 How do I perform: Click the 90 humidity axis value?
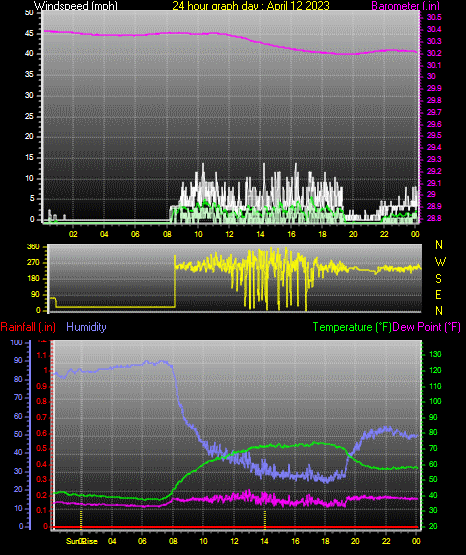(x=18, y=360)
